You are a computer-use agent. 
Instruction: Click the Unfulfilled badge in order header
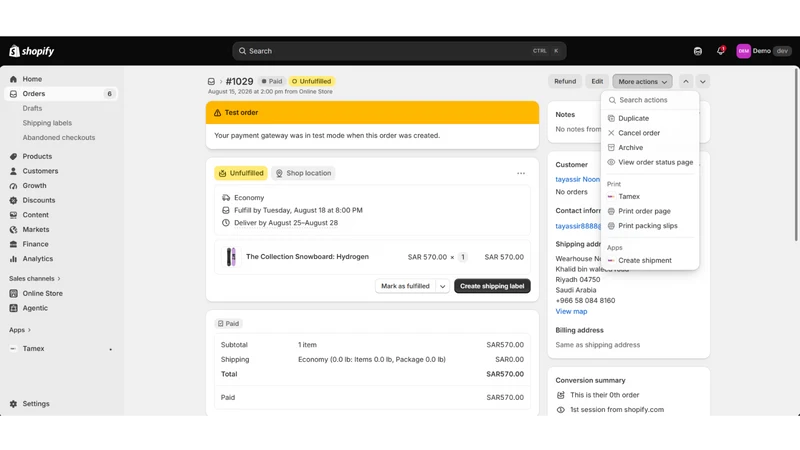tap(311, 82)
